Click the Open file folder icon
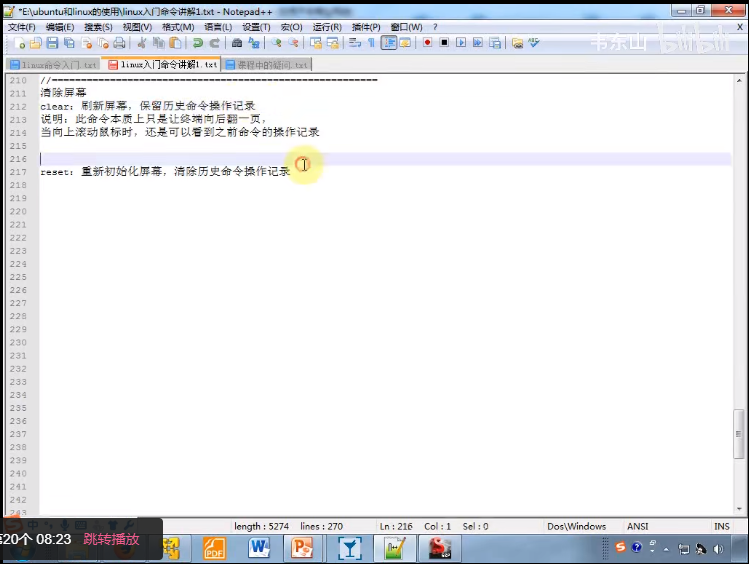The width and height of the screenshot is (749, 564). 36,43
